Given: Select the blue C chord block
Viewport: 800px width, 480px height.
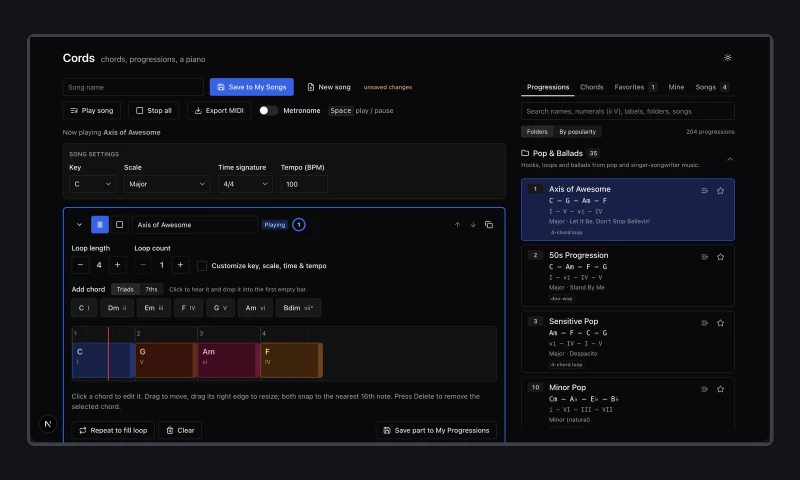Looking at the screenshot, I should click(x=103, y=360).
